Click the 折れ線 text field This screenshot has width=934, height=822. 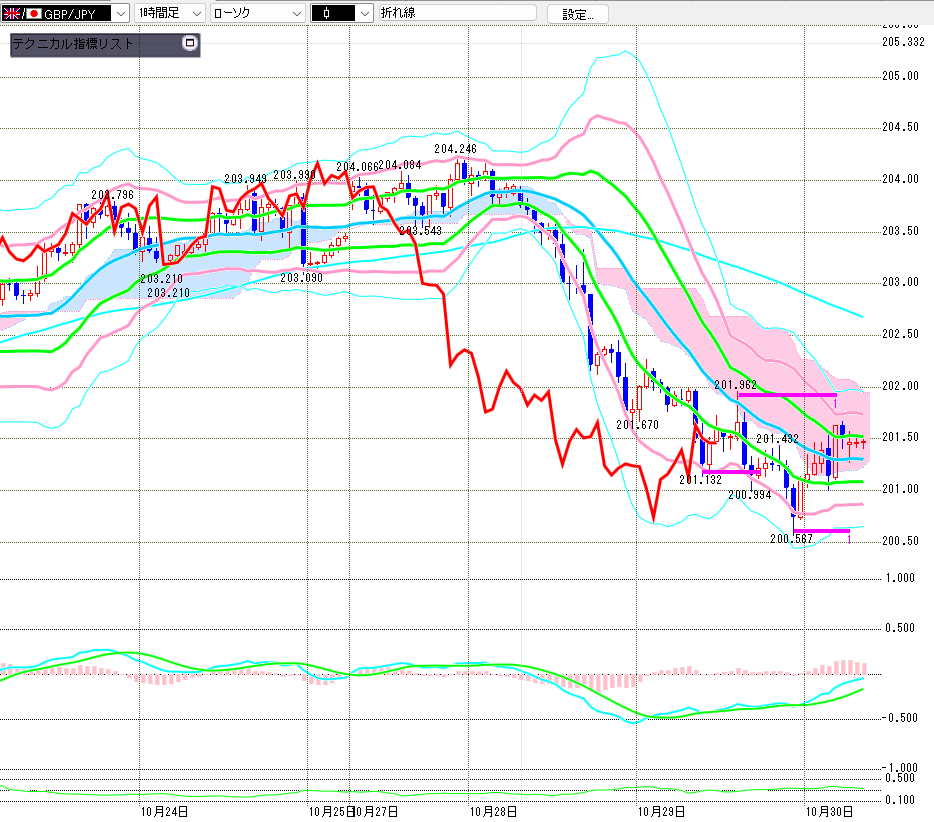(456, 13)
